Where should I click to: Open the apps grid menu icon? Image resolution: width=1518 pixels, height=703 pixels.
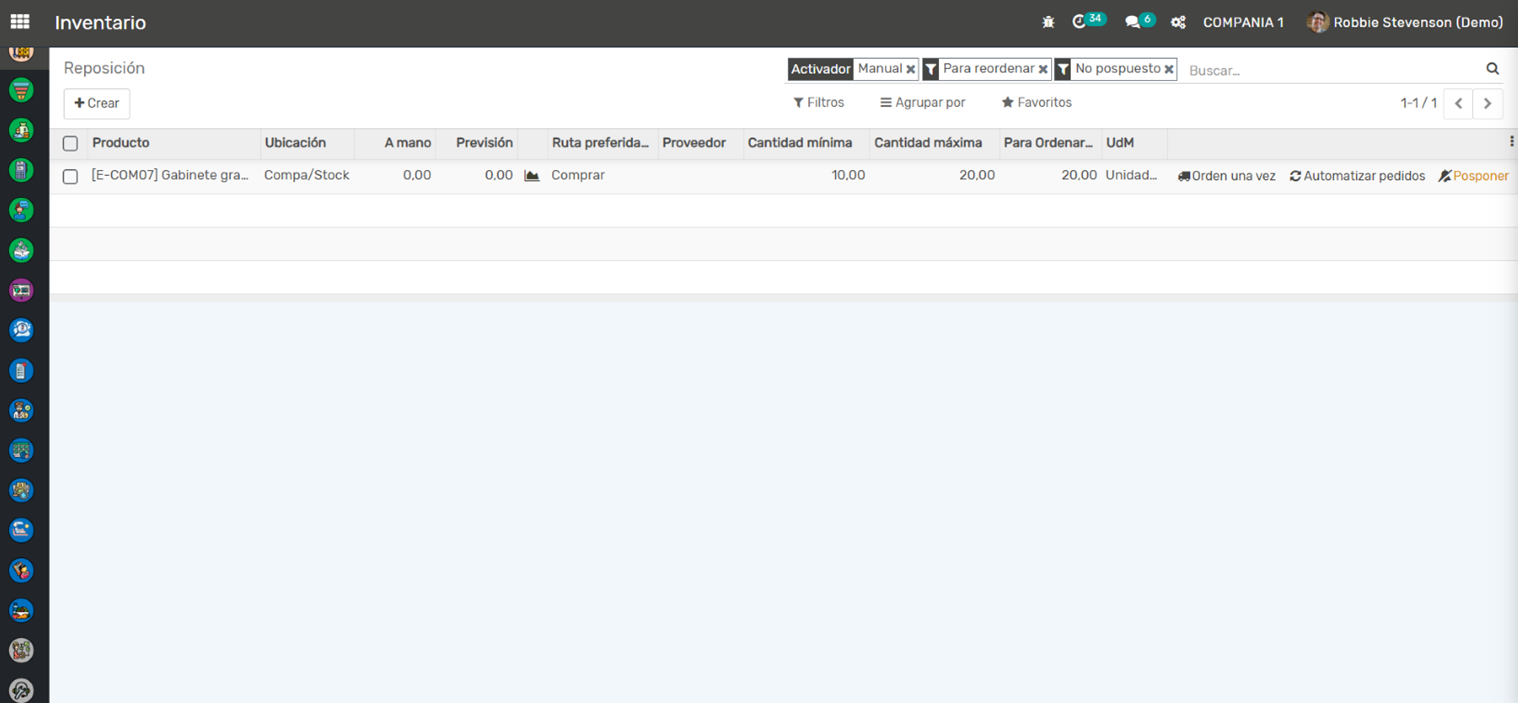point(20,22)
